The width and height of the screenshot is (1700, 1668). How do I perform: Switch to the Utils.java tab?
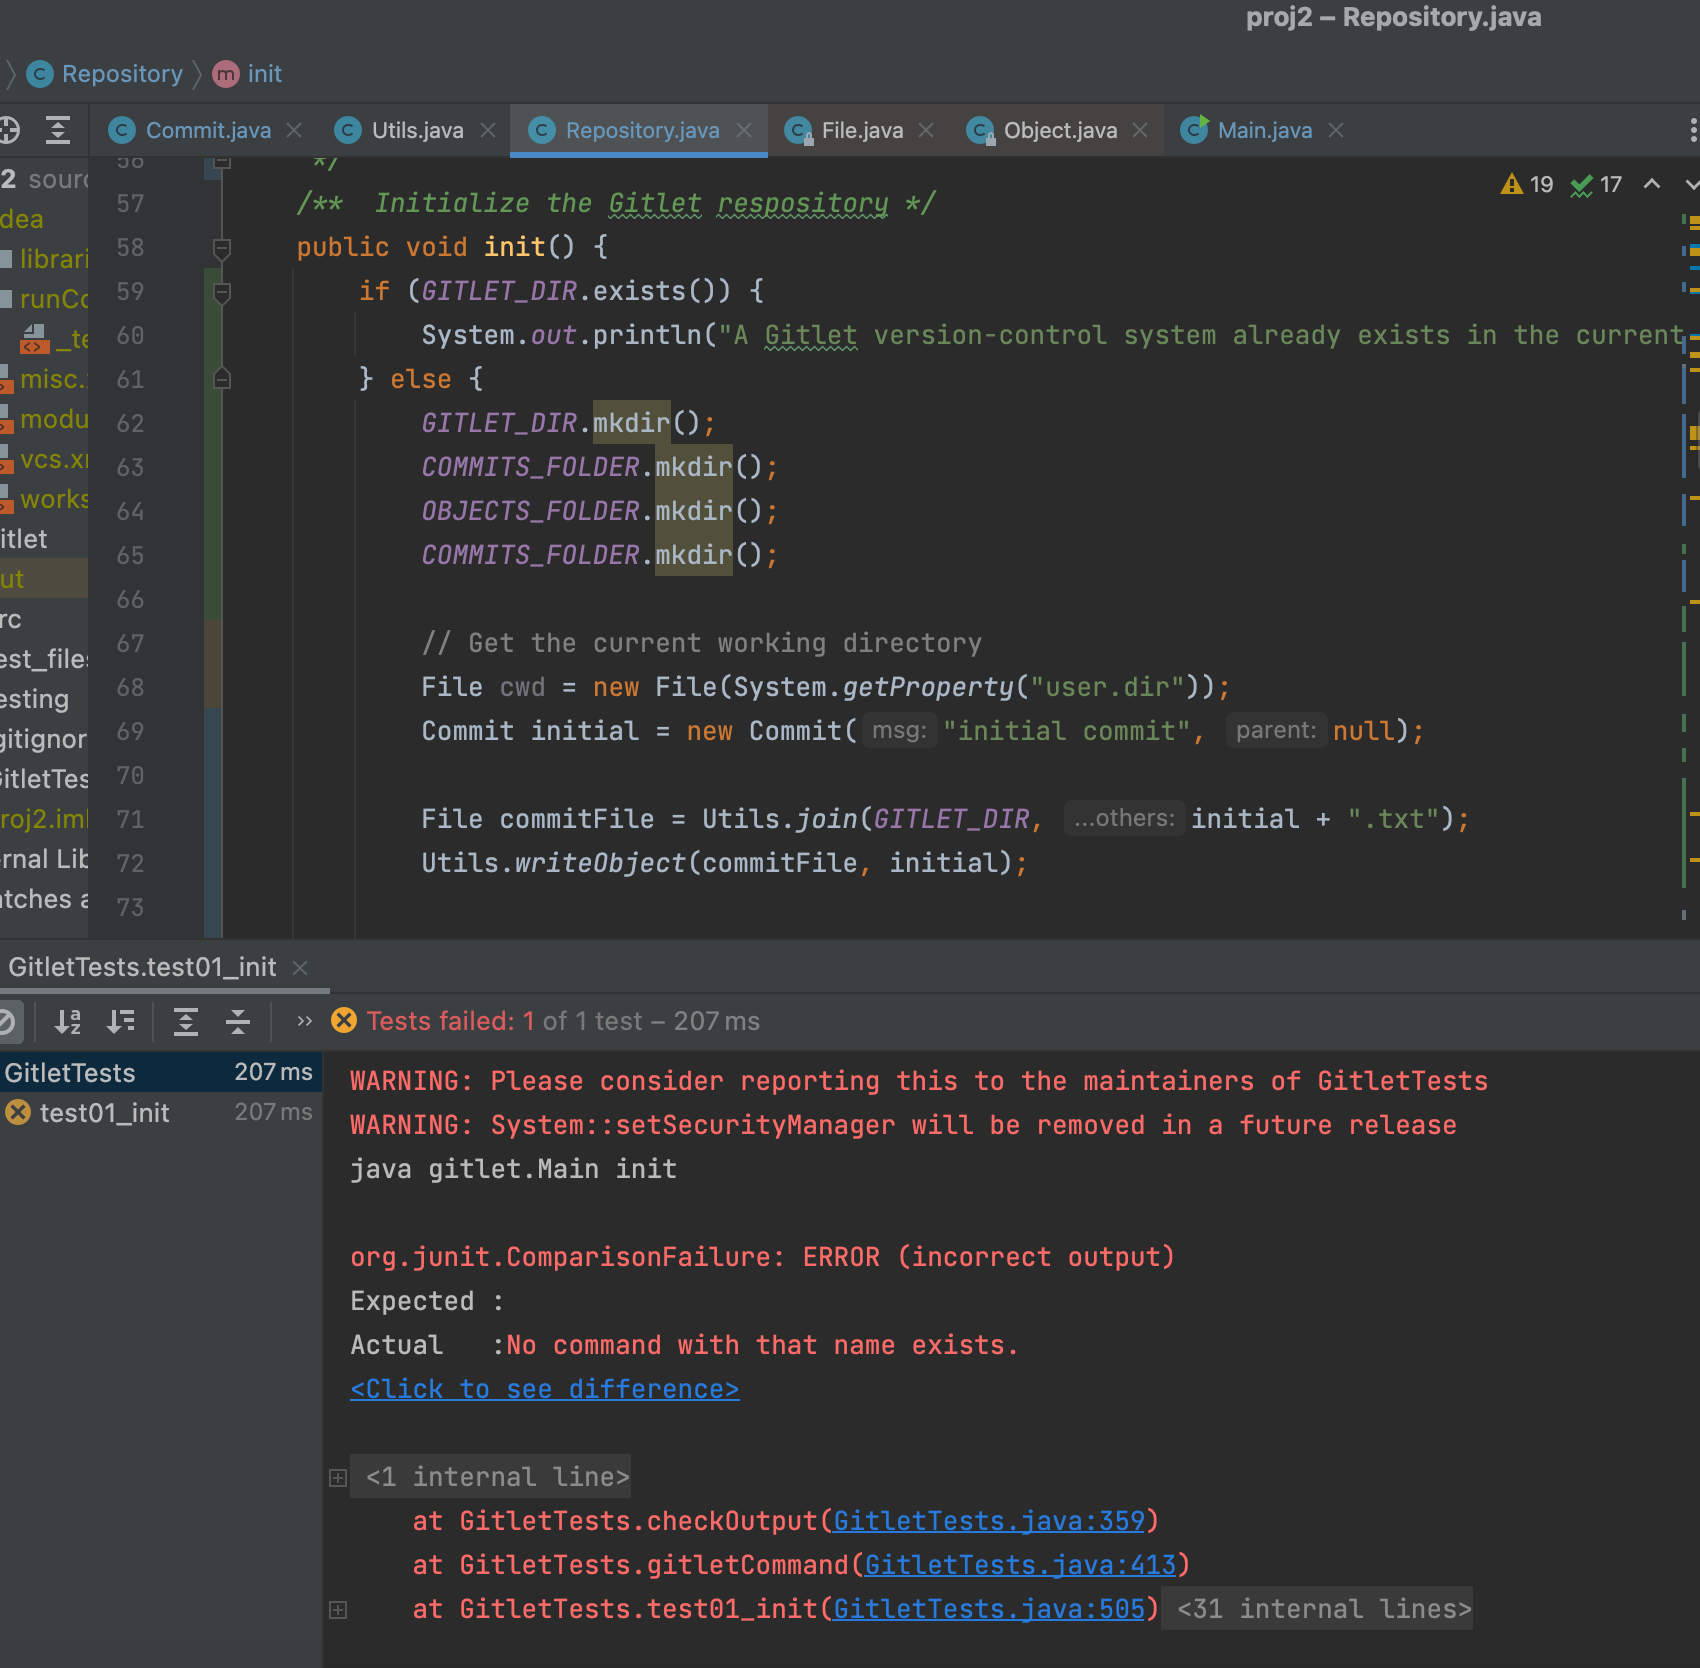click(x=416, y=130)
